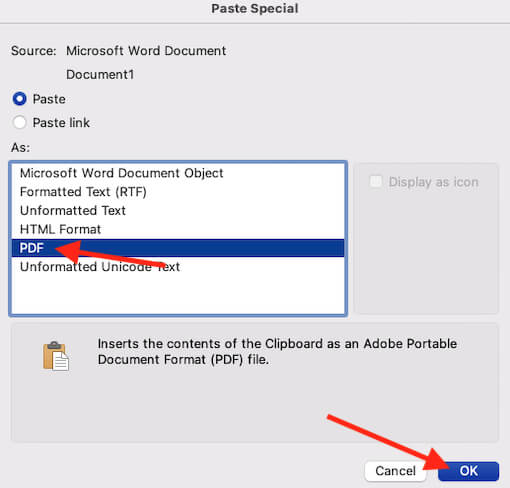Viewport: 510px width, 488px height.
Task: Click the Microsoft Word Document source text
Action: [146, 51]
